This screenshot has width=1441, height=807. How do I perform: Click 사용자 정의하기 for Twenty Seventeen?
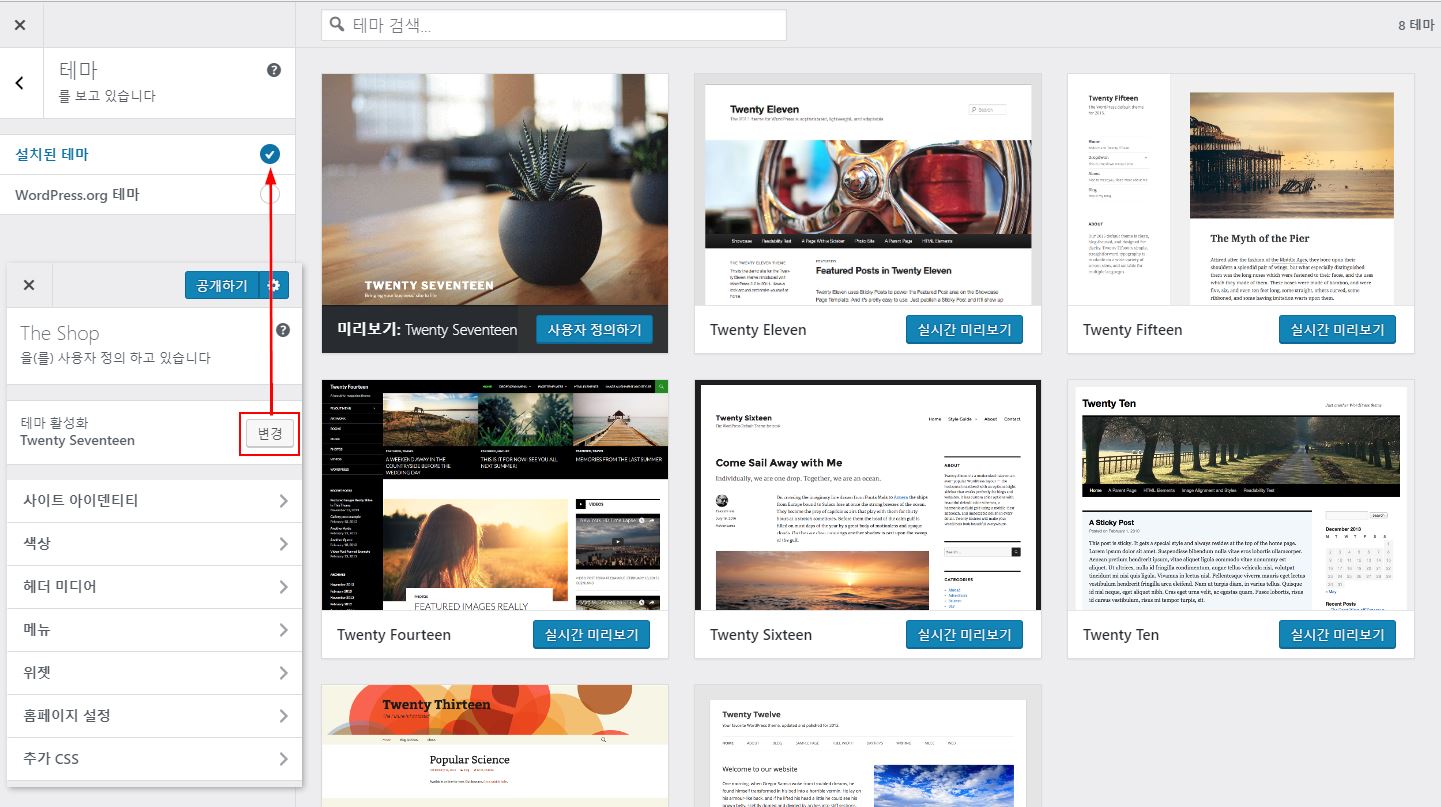tap(594, 329)
